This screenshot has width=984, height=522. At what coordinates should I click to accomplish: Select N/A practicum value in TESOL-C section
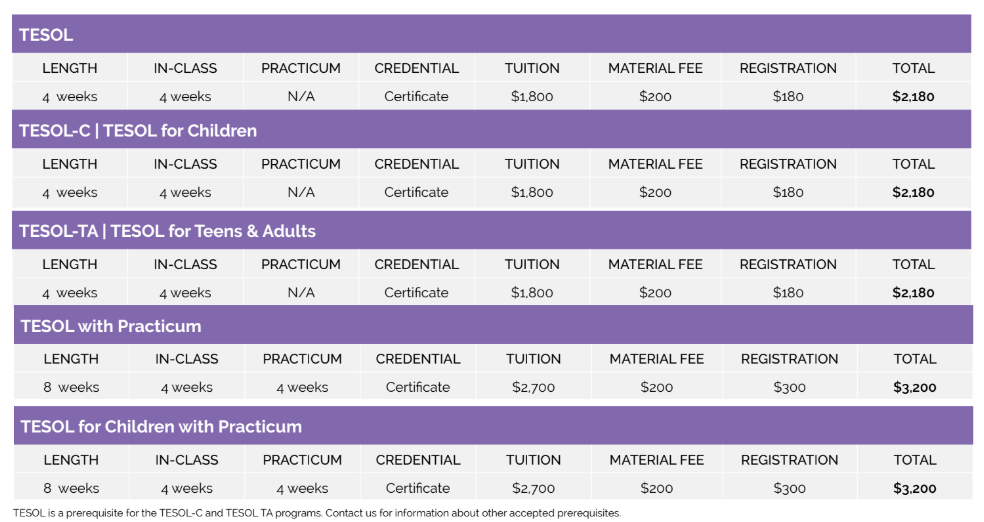pos(301,192)
